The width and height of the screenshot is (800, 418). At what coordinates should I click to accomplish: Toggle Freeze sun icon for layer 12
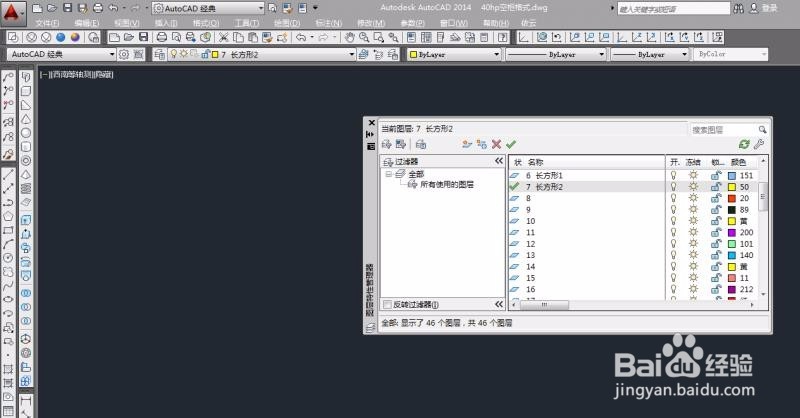693,243
